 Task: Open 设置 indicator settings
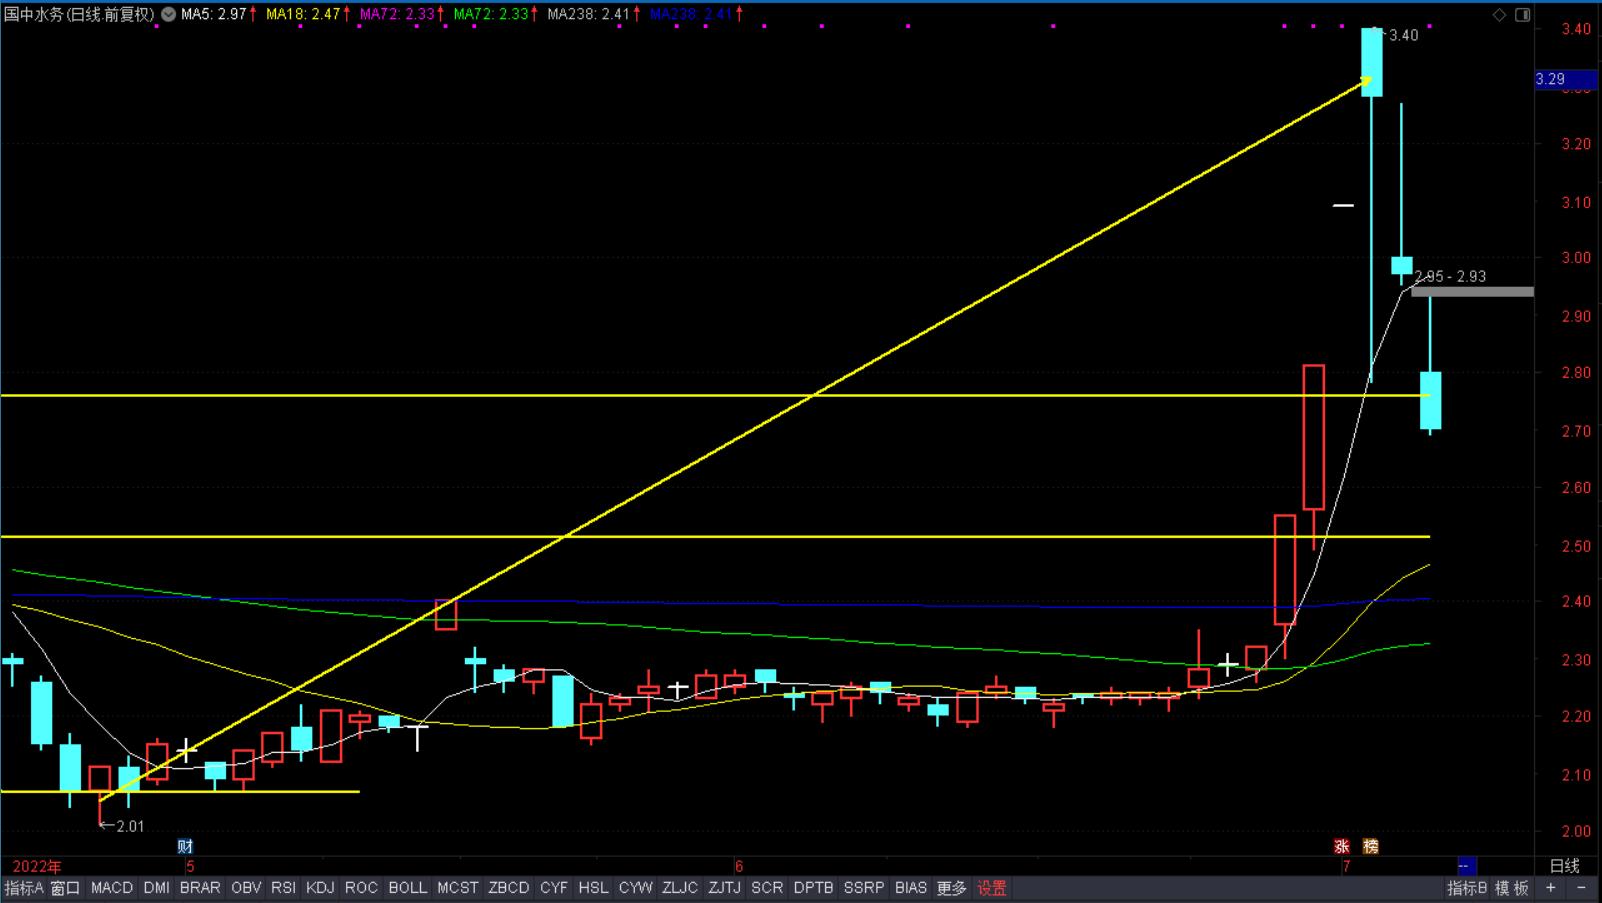tap(992, 888)
